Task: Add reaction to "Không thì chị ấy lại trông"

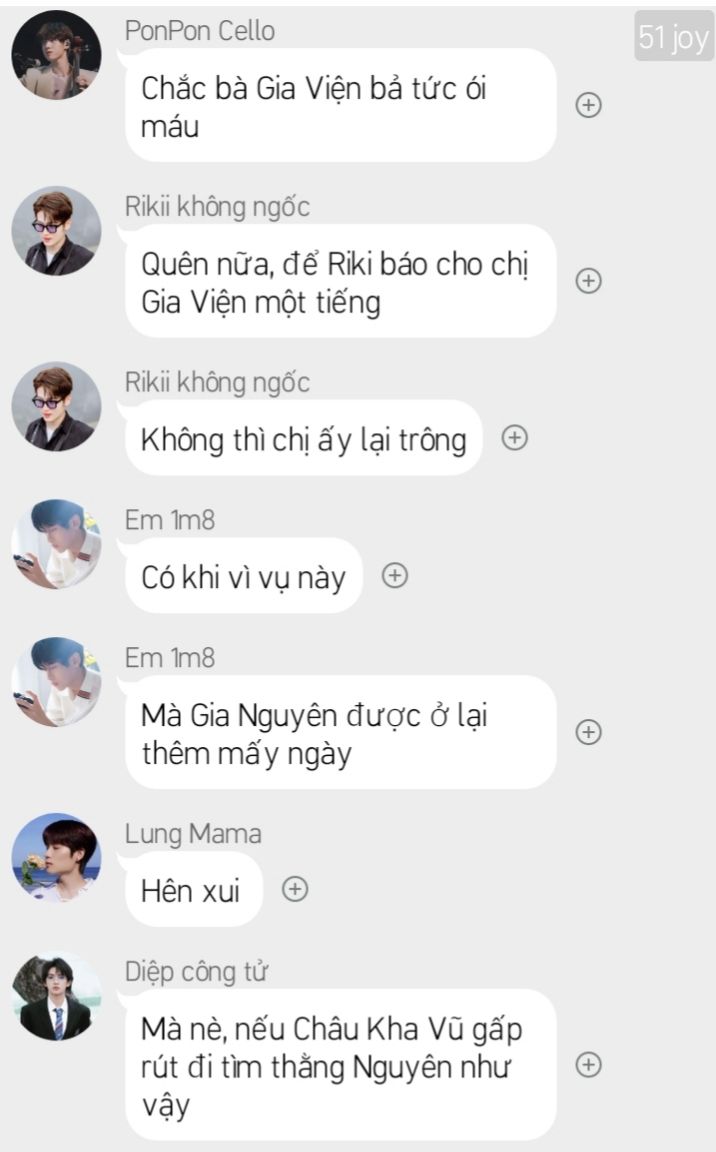Action: (x=515, y=438)
